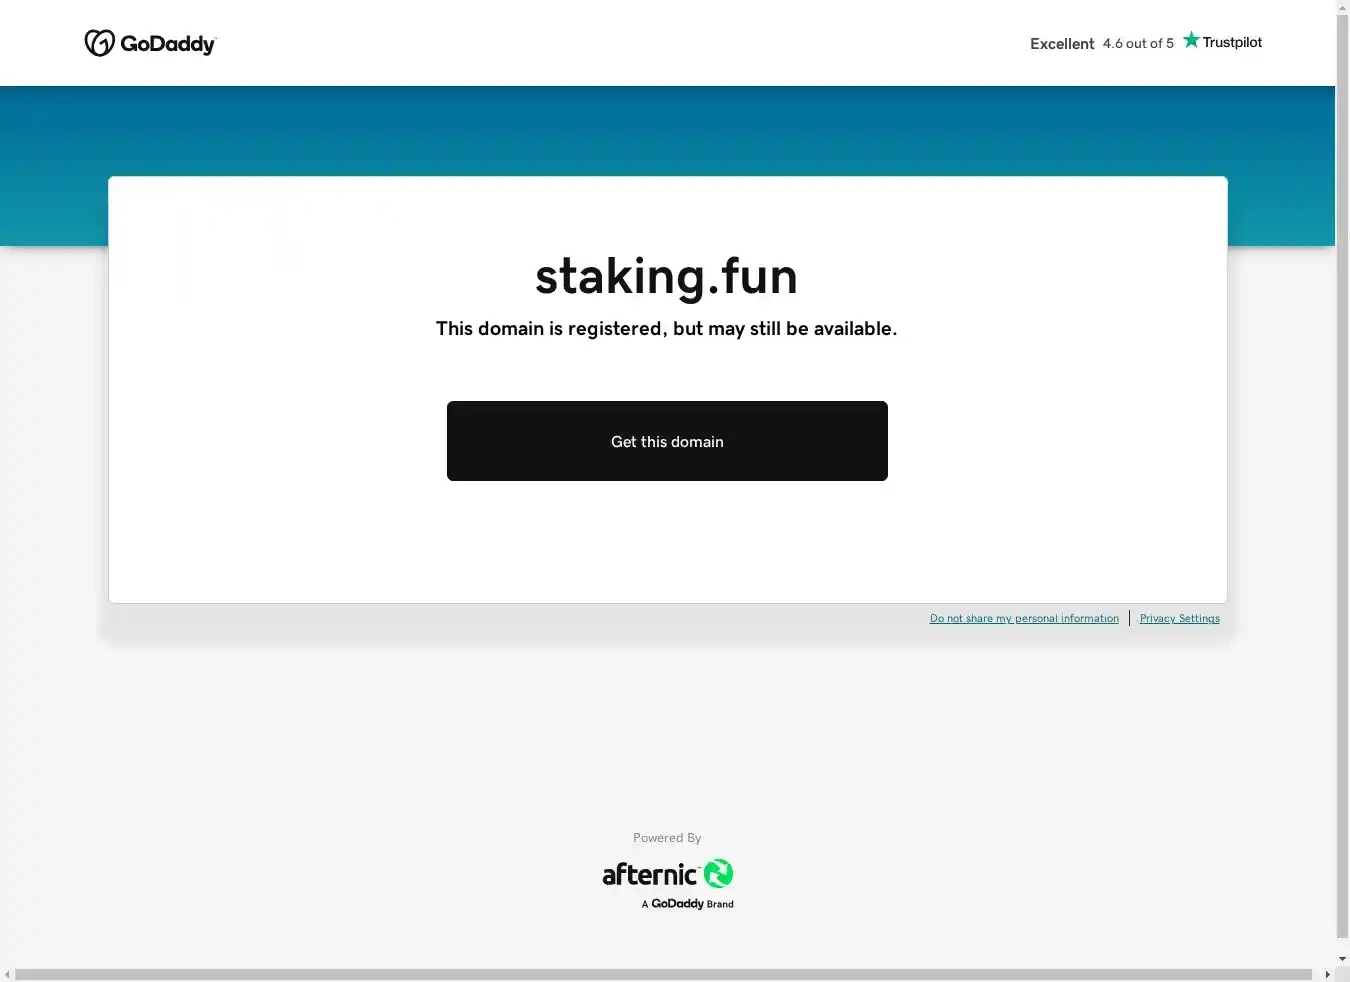Click the vertical scrollbar up arrow
This screenshot has width=1350, height=982.
(x=1342, y=8)
